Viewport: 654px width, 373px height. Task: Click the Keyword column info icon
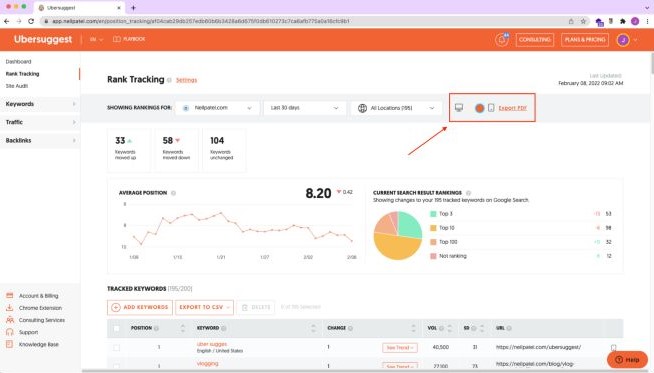pyautogui.click(x=224, y=329)
